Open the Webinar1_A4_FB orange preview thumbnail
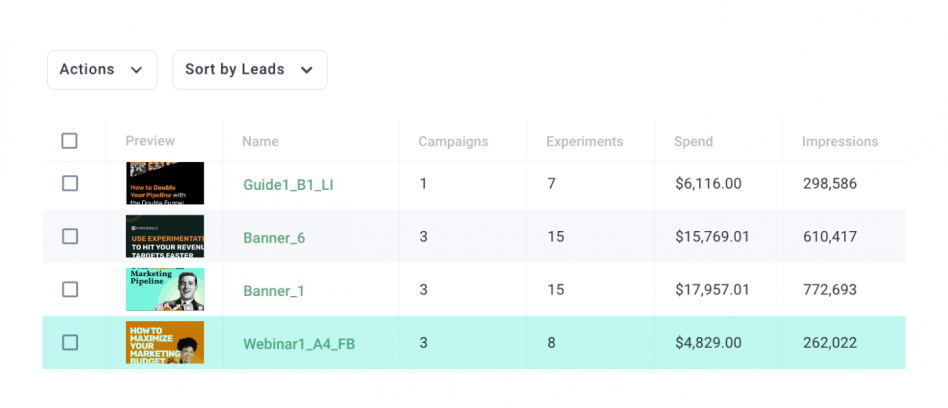This screenshot has height=408, width=948. point(165,342)
